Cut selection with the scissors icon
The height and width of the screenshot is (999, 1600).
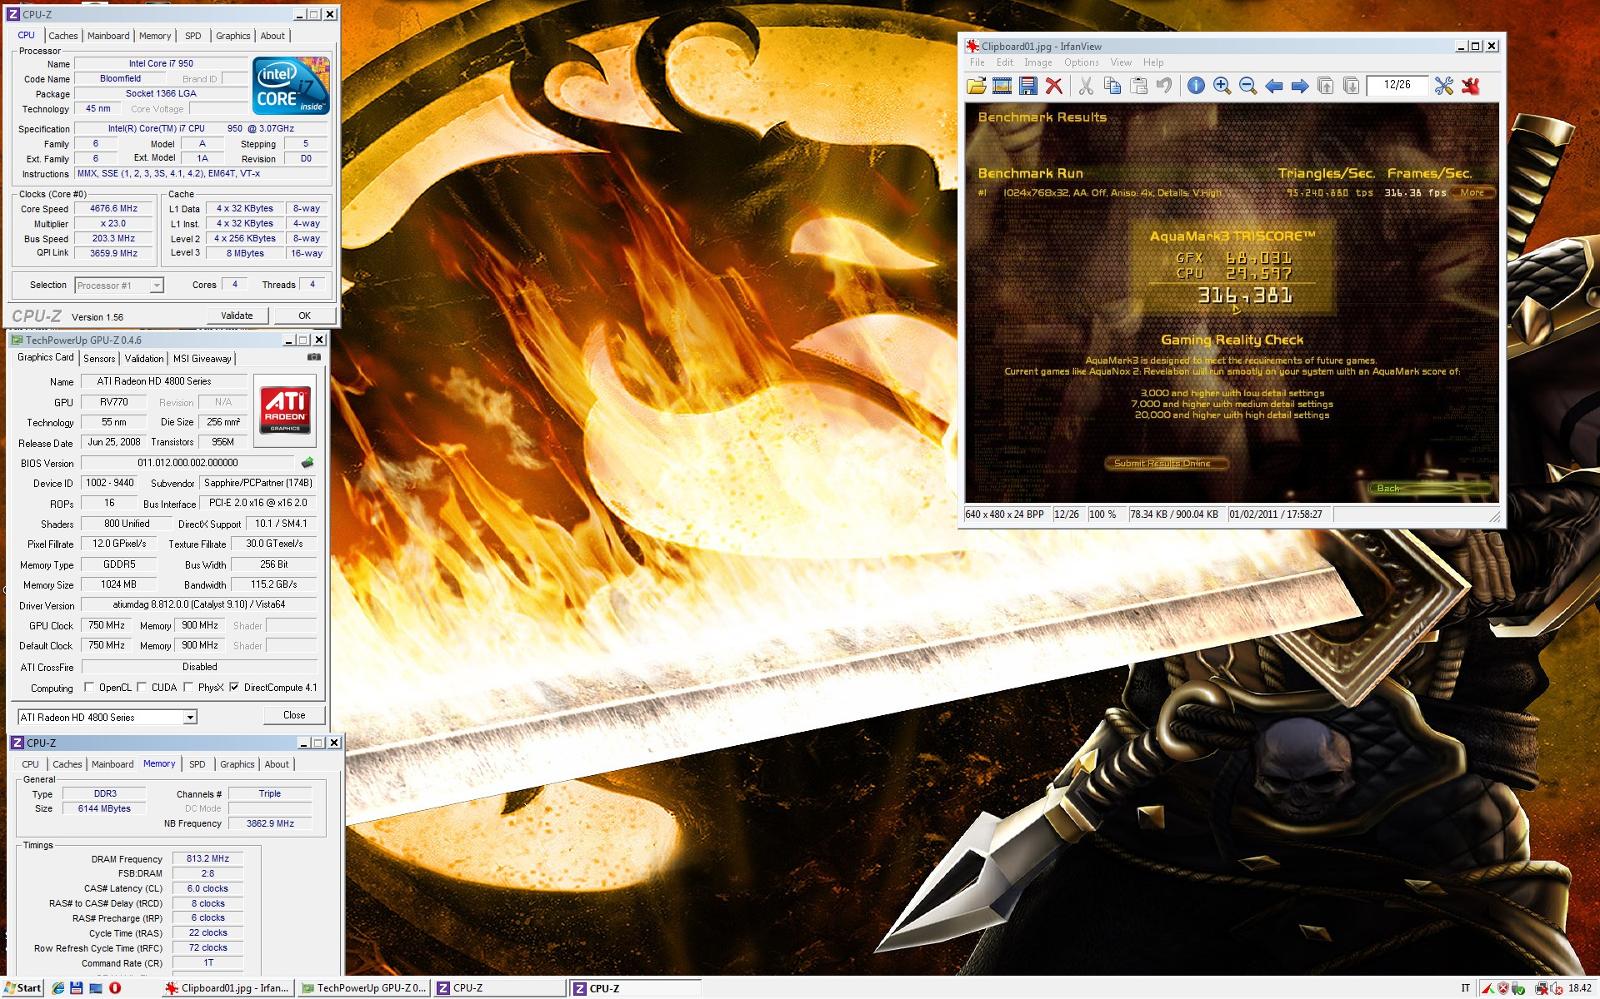(x=1086, y=86)
